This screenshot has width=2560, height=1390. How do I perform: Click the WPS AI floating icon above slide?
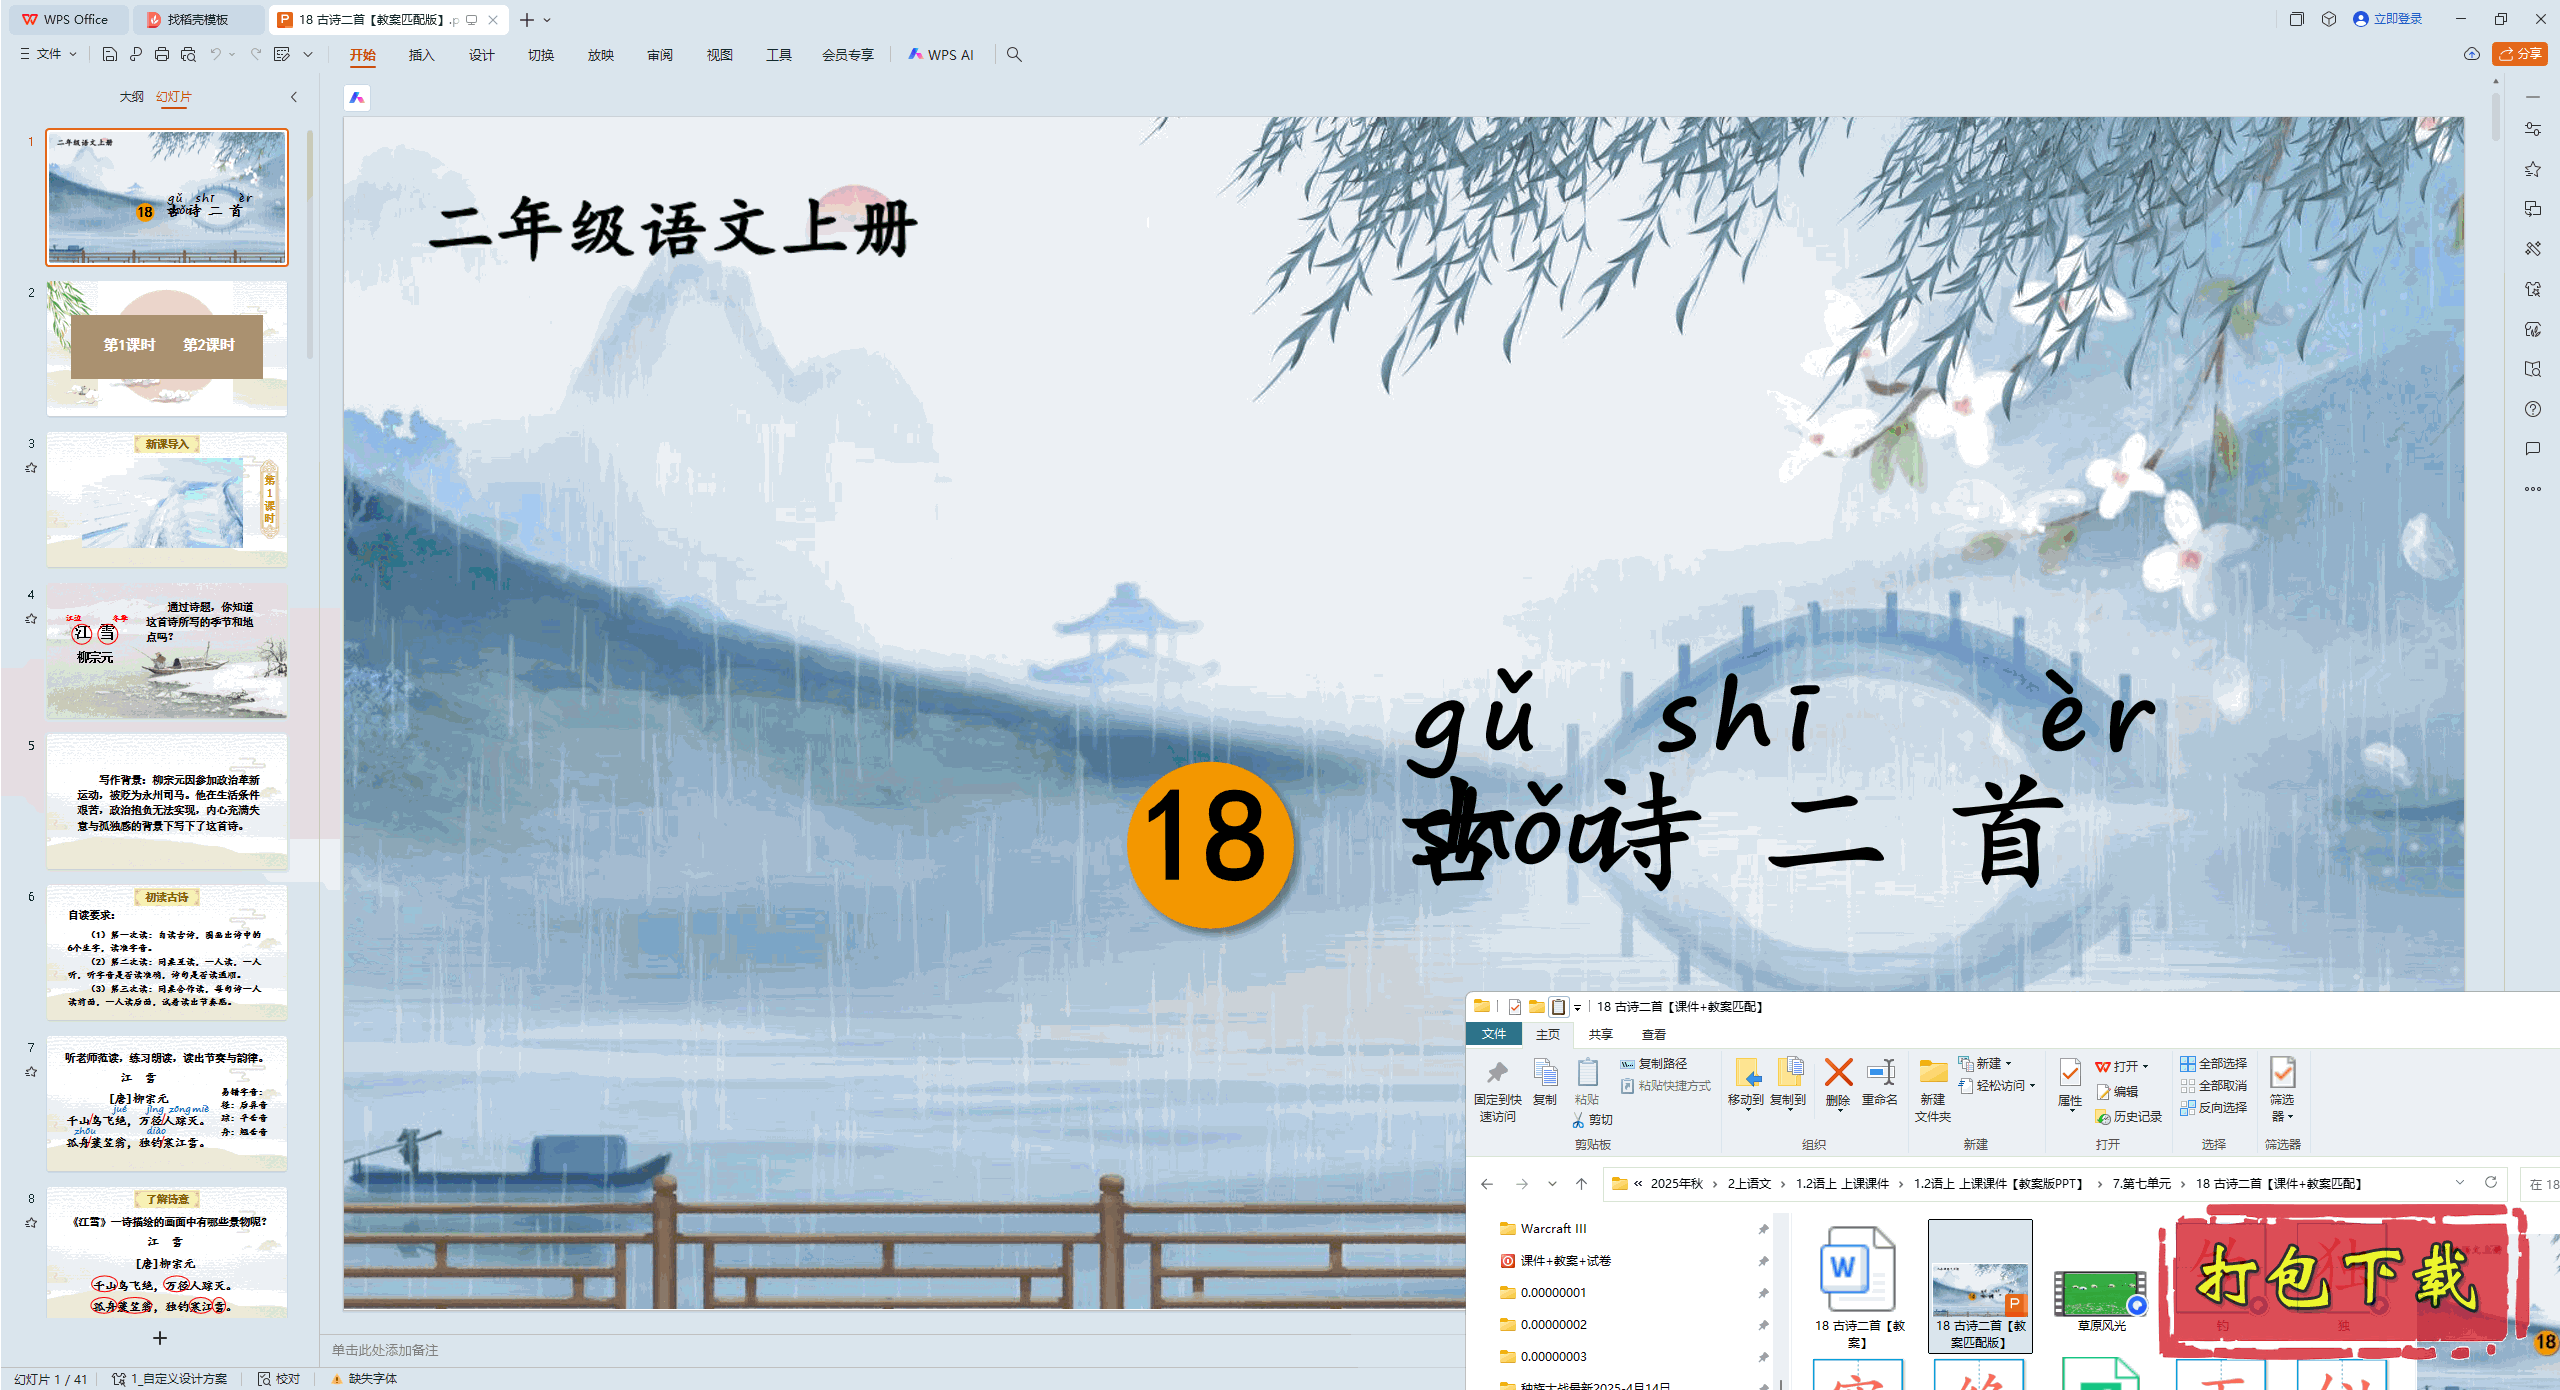click(x=357, y=98)
